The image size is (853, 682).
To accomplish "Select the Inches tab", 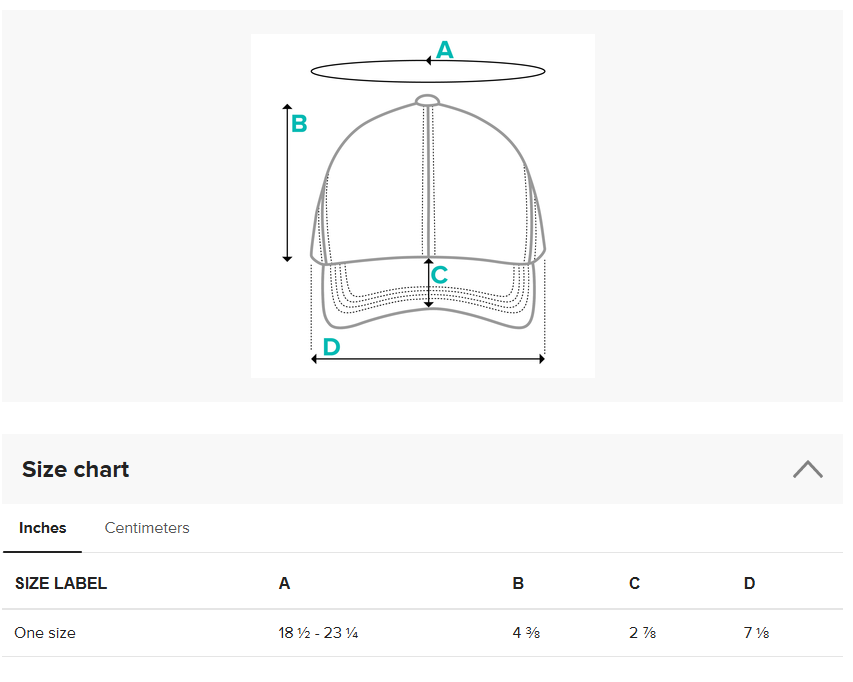I will pos(43,528).
